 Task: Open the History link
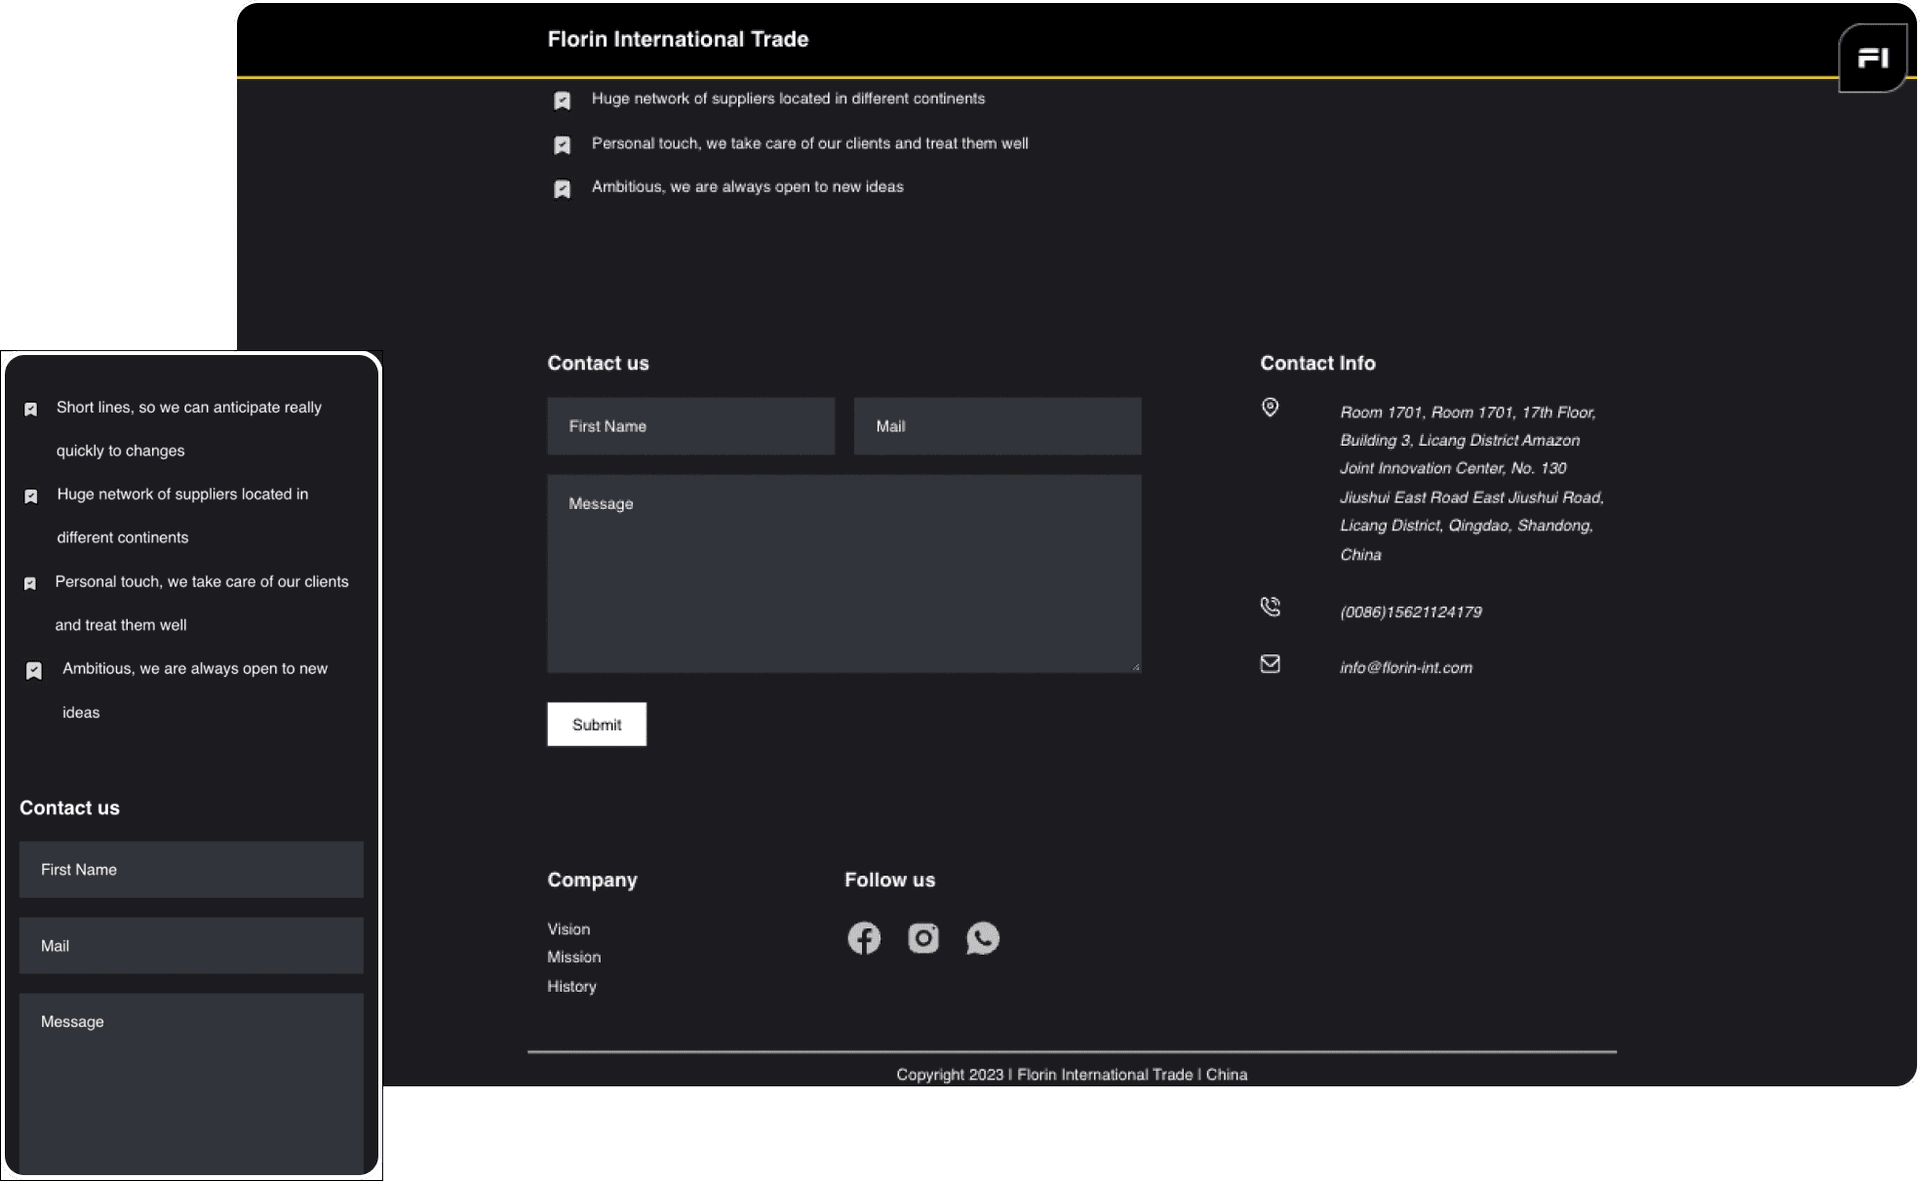[x=572, y=986]
